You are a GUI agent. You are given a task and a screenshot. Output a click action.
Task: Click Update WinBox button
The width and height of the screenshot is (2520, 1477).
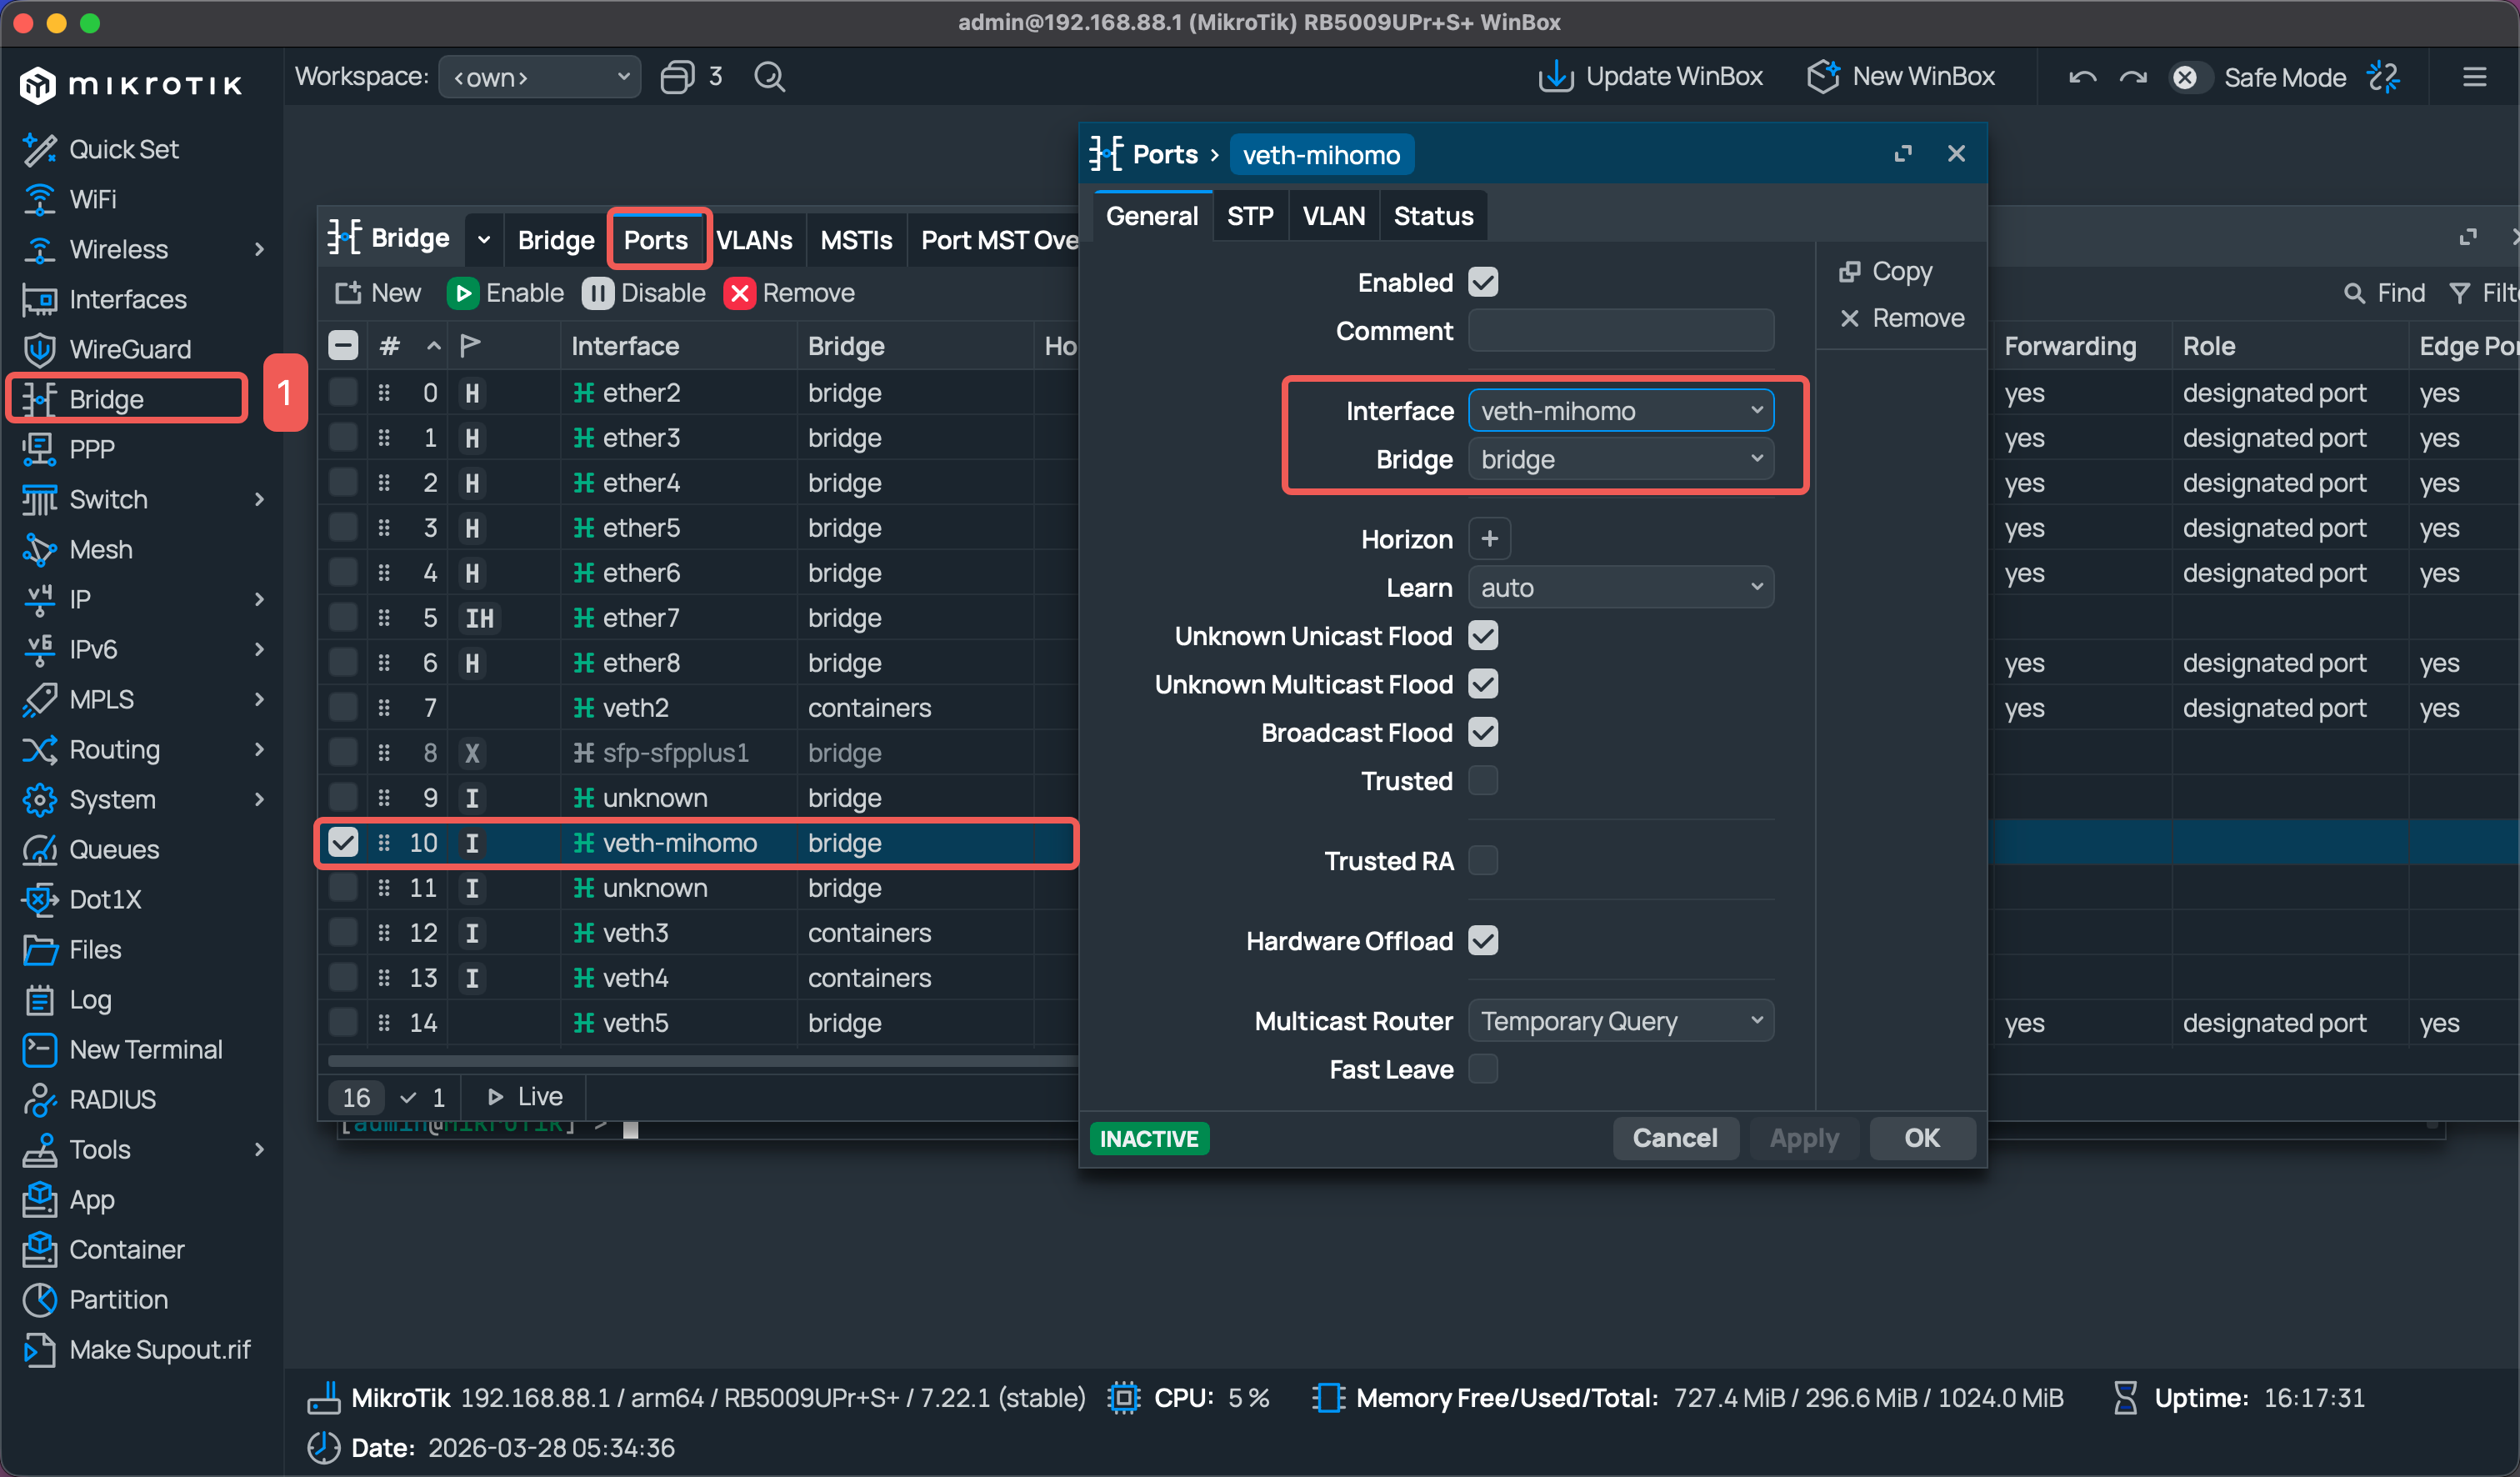tap(1650, 77)
